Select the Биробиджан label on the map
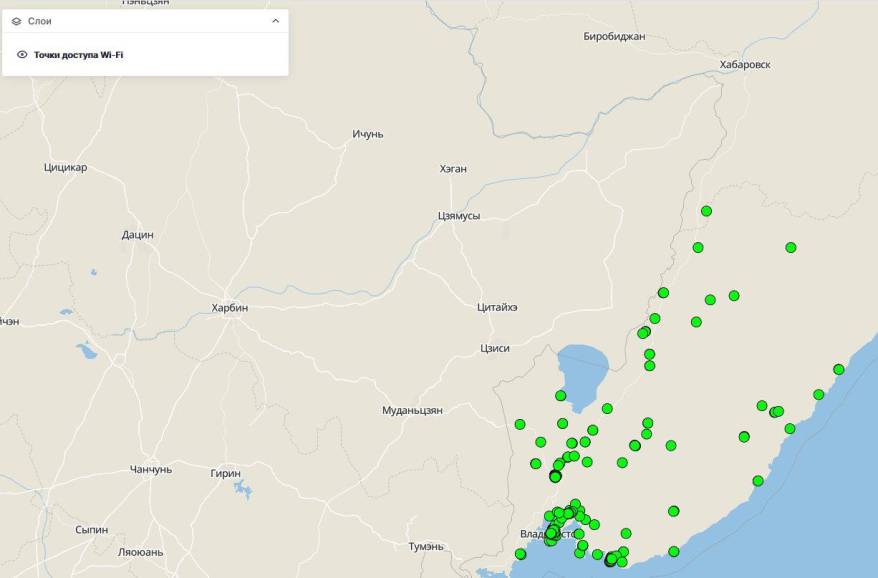The width and height of the screenshot is (878, 578). tap(614, 37)
